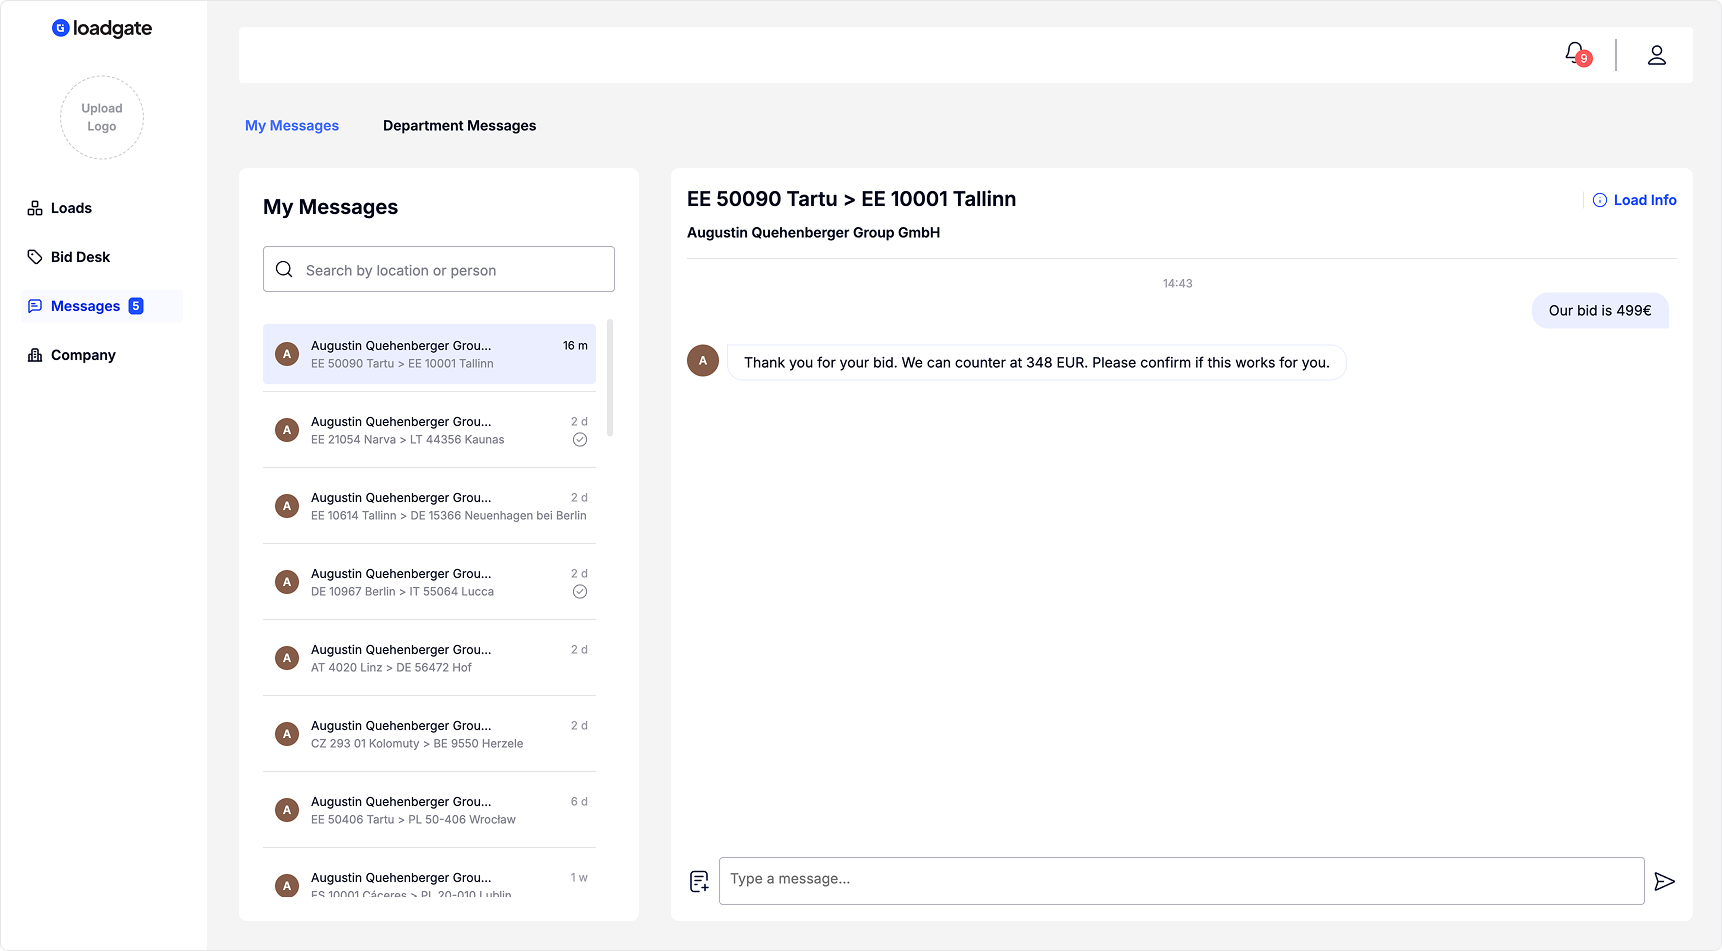1722x951 pixels.
Task: Open Loads in the sidebar
Action: pos(71,208)
